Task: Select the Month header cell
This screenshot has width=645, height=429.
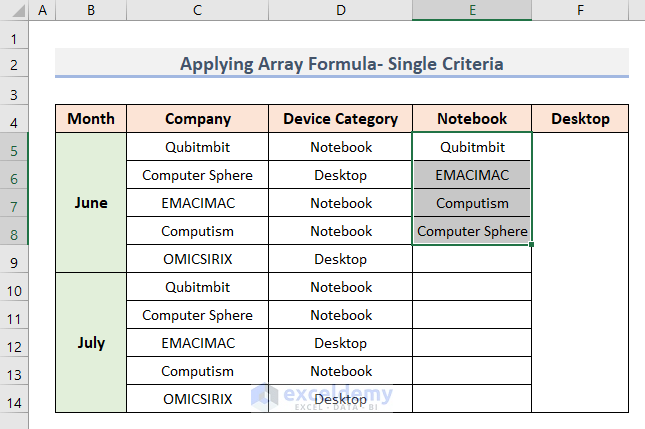Action: click(91, 119)
